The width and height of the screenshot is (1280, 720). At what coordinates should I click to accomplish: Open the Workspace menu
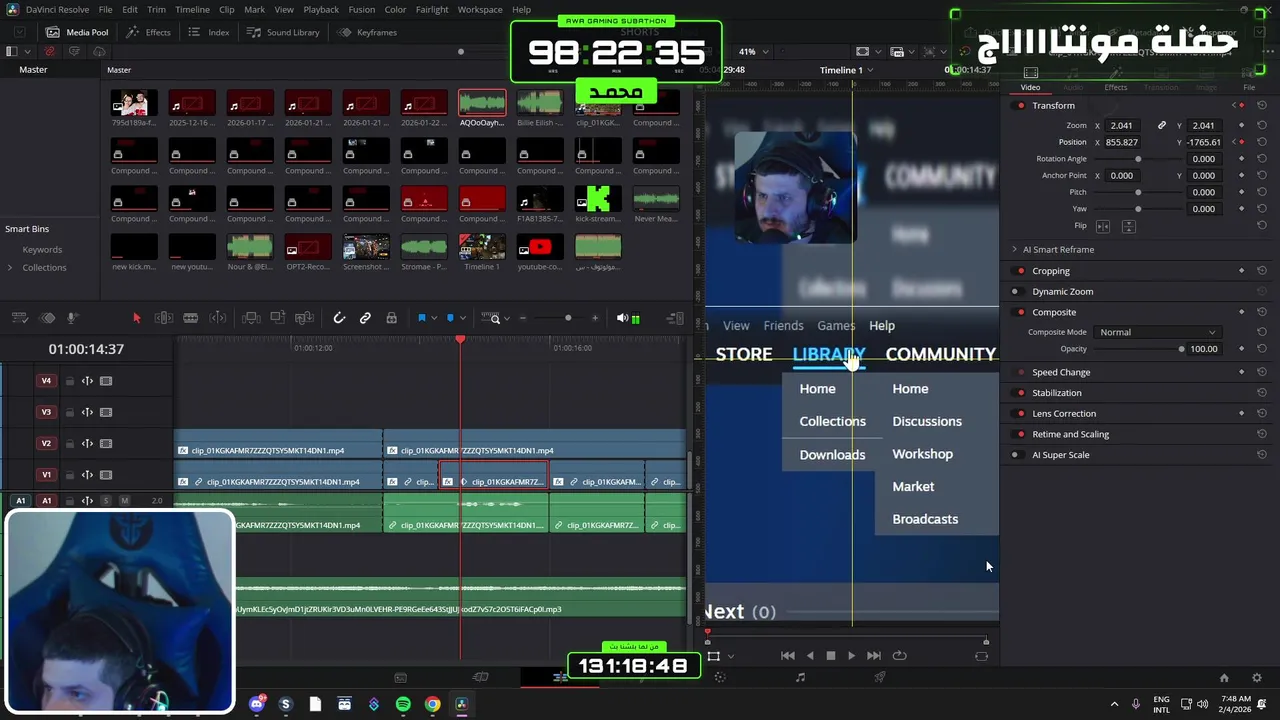point(480,10)
